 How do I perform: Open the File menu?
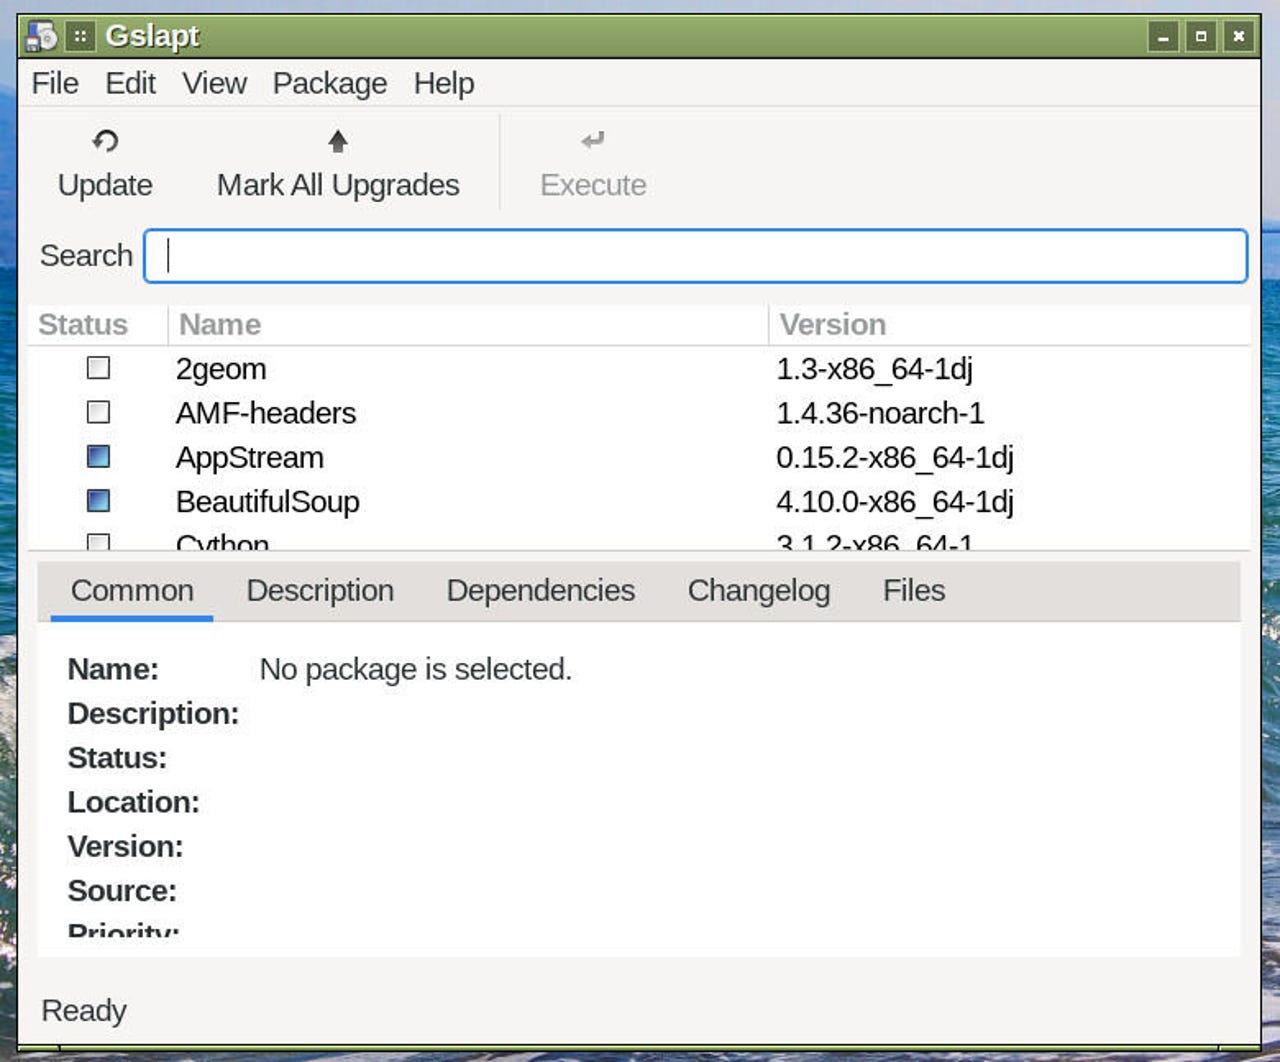[x=55, y=83]
